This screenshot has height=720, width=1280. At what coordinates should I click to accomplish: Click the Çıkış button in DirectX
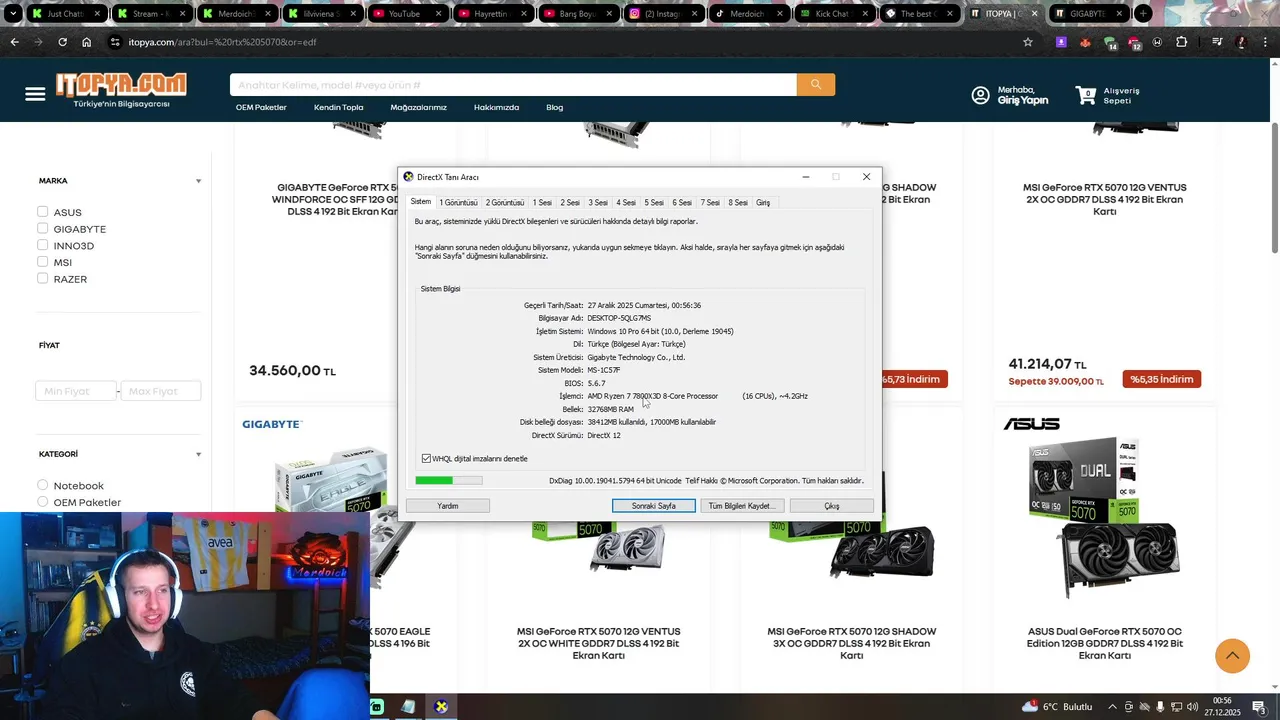pyautogui.click(x=832, y=506)
